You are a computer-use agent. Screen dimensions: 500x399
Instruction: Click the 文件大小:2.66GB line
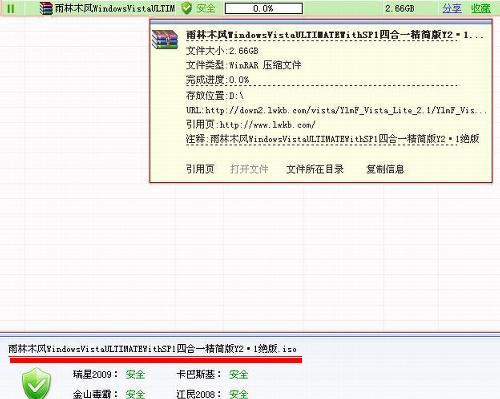coord(222,51)
